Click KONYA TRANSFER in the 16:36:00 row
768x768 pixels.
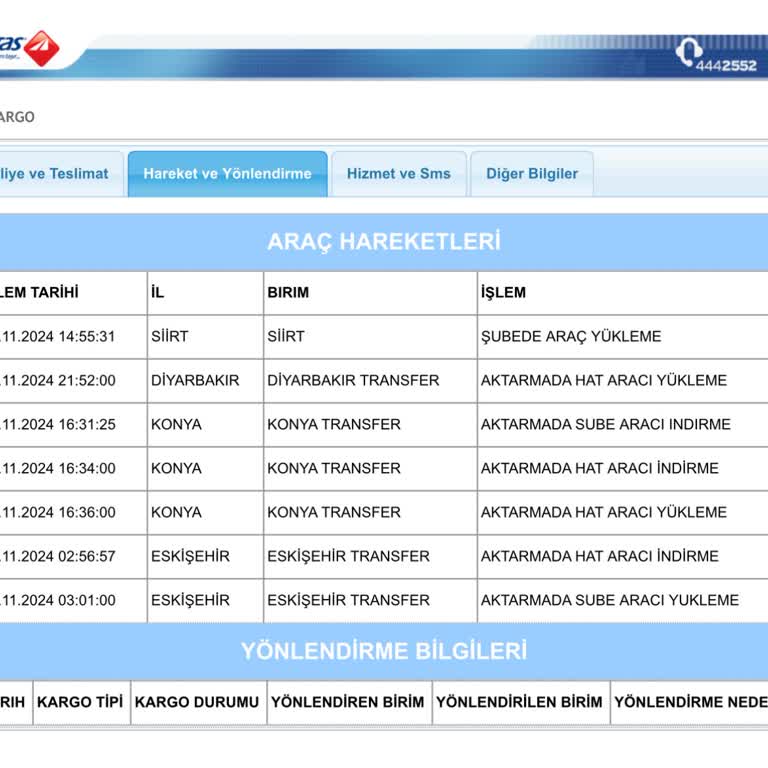point(370,513)
